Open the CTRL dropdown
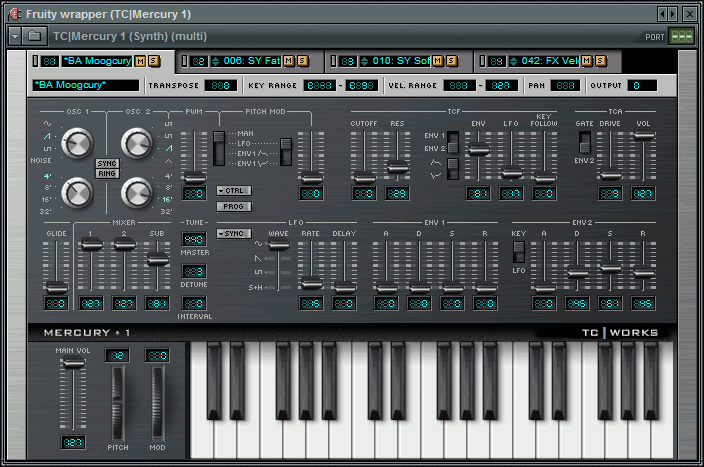This screenshot has height=467, width=704. click(x=234, y=190)
